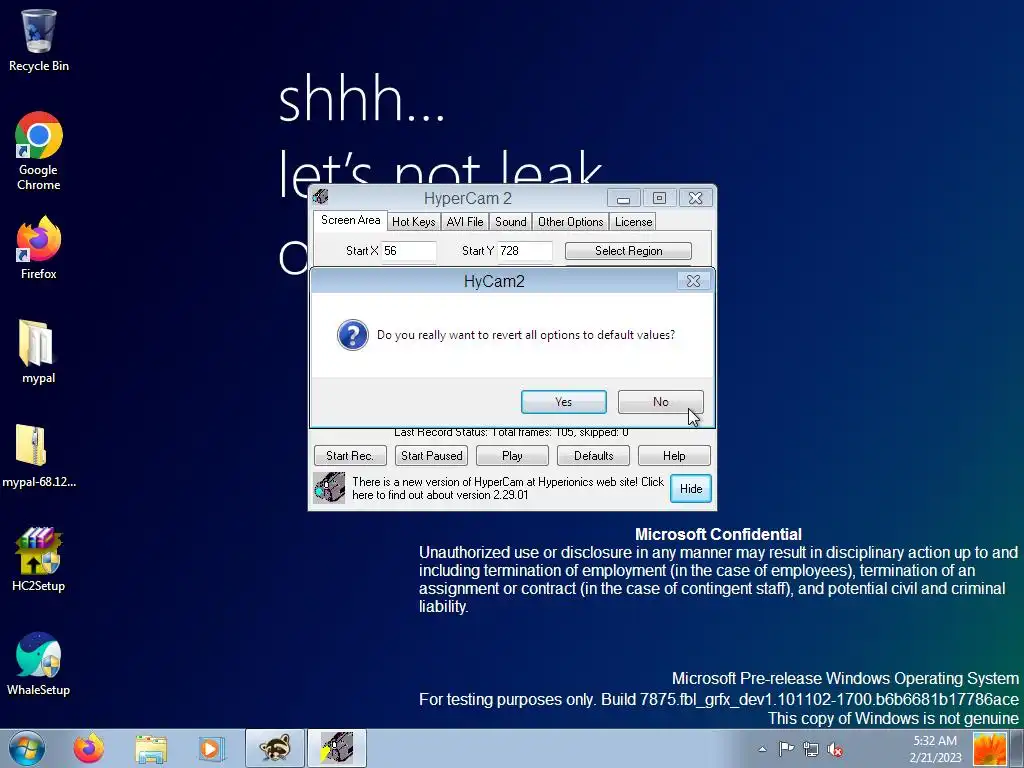The width and height of the screenshot is (1024, 768).
Task: Switch to the Sound tab
Action: 510,222
